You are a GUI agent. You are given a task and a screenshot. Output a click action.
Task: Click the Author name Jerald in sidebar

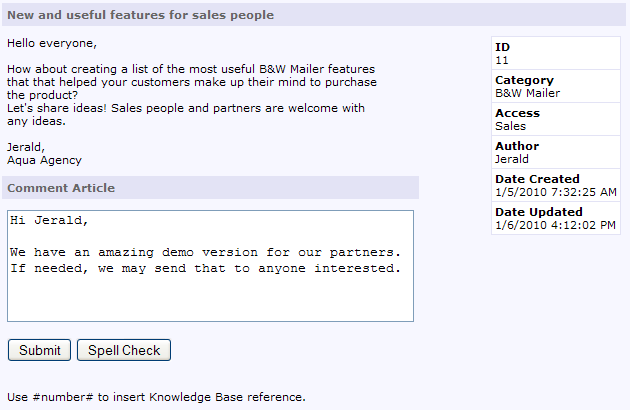pos(511,159)
